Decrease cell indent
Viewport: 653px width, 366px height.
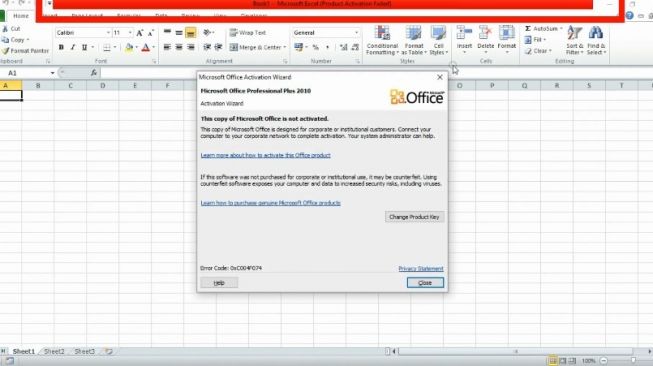[x=207, y=47]
